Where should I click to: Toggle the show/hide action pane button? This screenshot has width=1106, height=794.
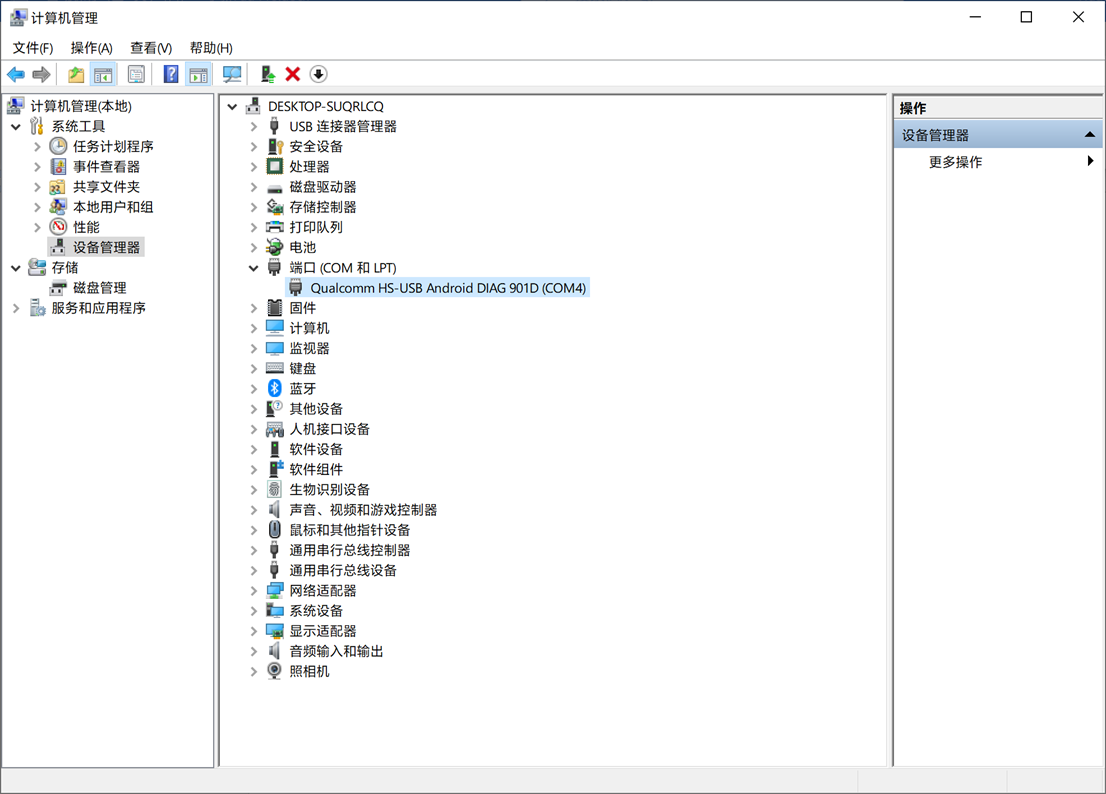[x=199, y=74]
